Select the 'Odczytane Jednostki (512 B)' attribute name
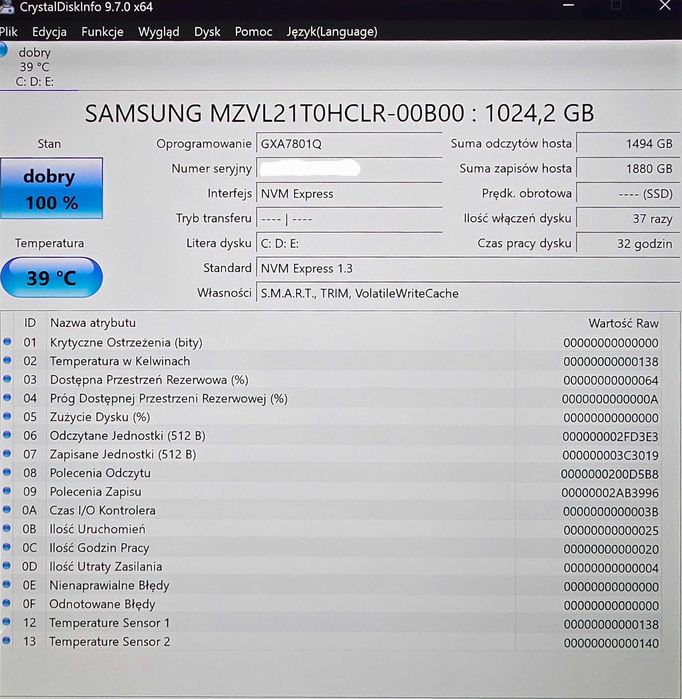 (x=127, y=436)
